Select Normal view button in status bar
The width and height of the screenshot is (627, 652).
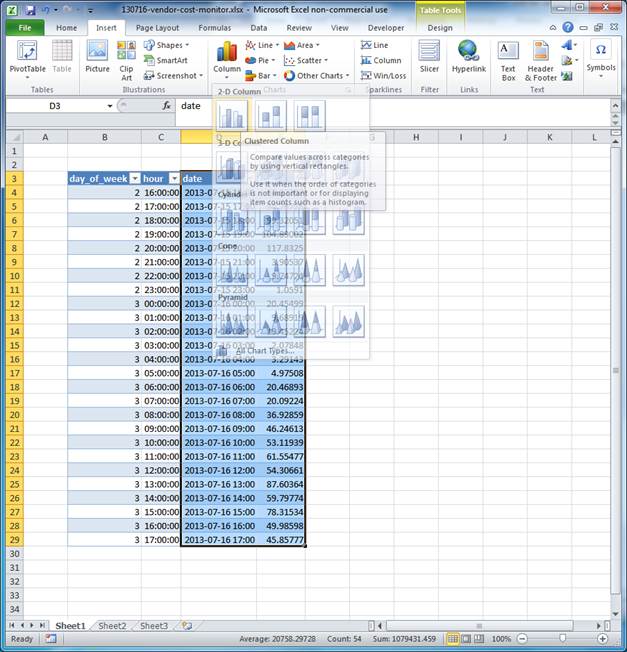pyautogui.click(x=453, y=638)
